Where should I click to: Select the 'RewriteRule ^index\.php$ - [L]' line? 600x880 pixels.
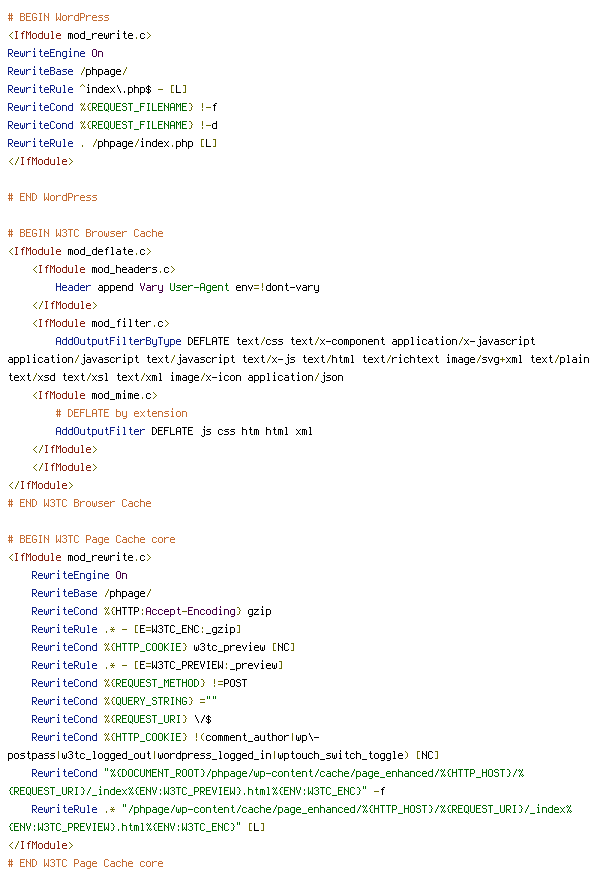click(97, 89)
